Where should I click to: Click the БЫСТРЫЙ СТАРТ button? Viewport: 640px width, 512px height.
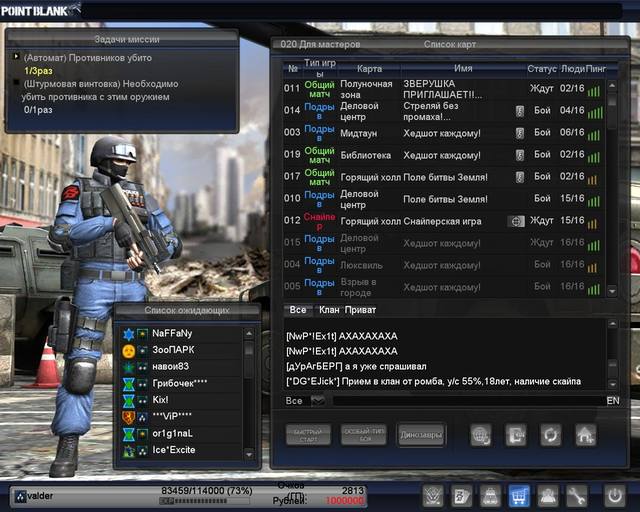pos(308,435)
